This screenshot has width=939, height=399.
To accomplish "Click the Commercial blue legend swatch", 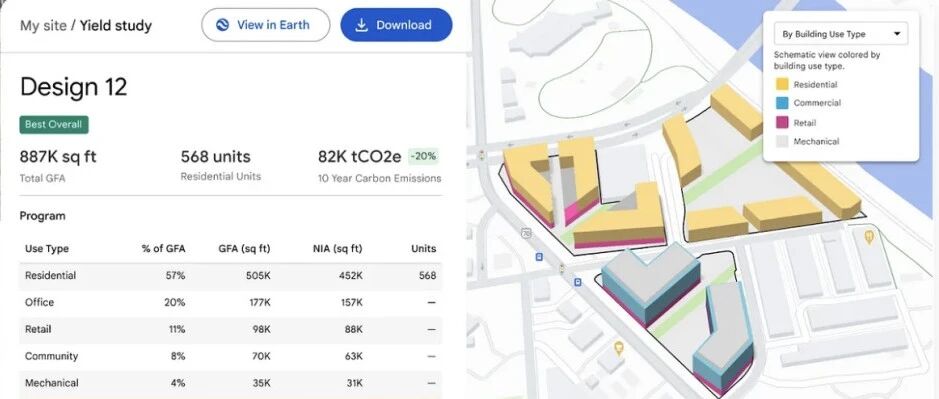I will click(782, 103).
